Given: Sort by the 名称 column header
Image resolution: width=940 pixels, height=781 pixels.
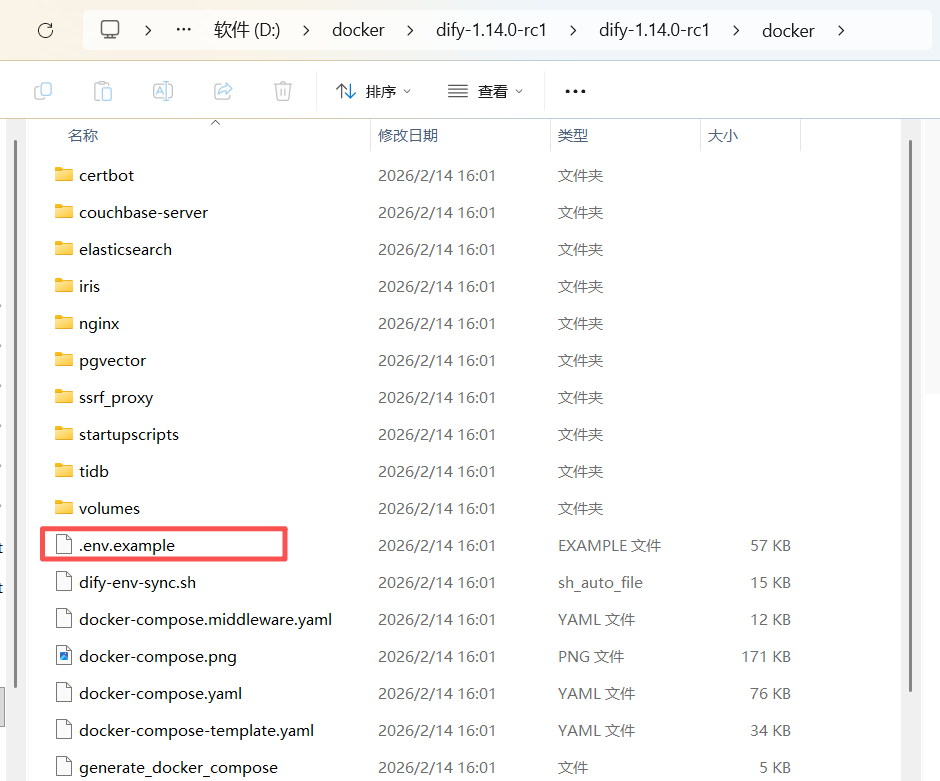Looking at the screenshot, I should (x=83, y=135).
